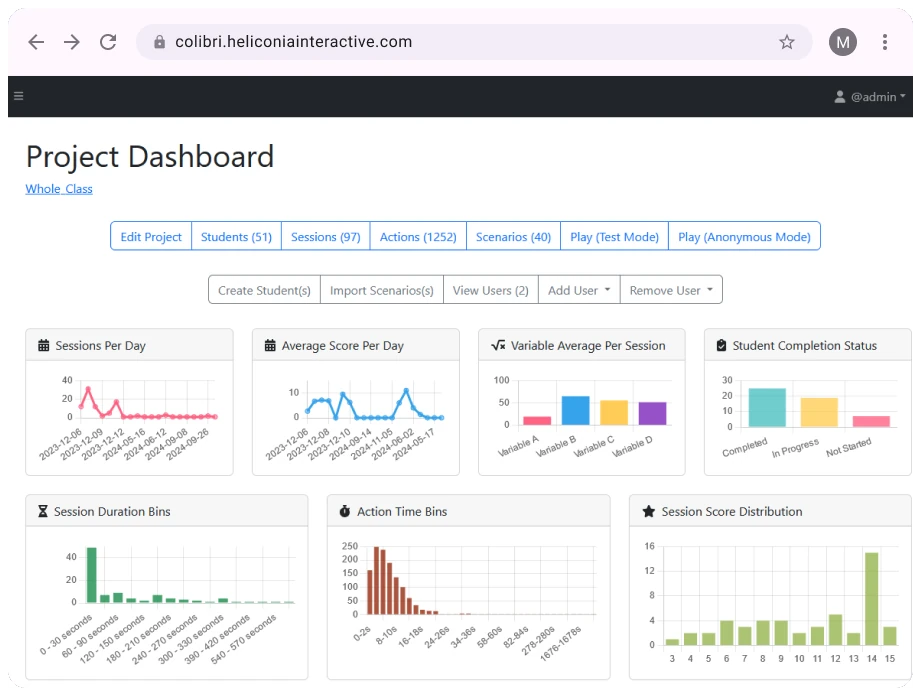Screen dimensions: 921x696
Task: Open the hamburger navigation menu
Action: 19,96
